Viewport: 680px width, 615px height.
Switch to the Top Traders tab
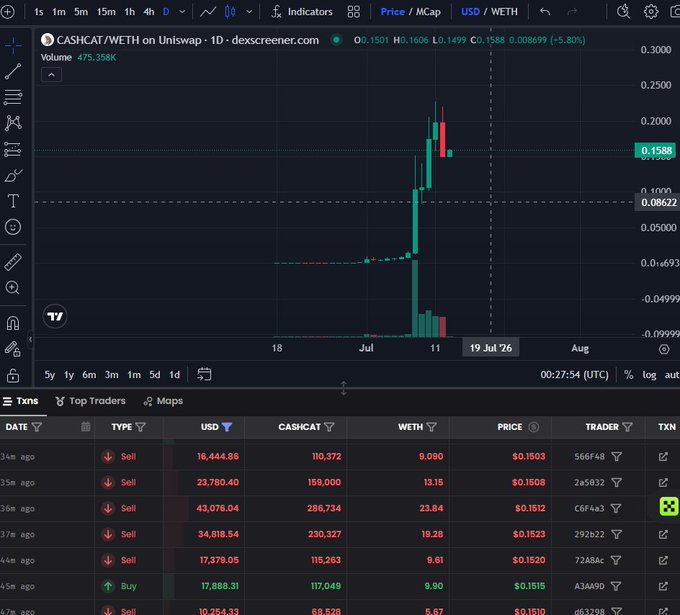[x=90, y=401]
